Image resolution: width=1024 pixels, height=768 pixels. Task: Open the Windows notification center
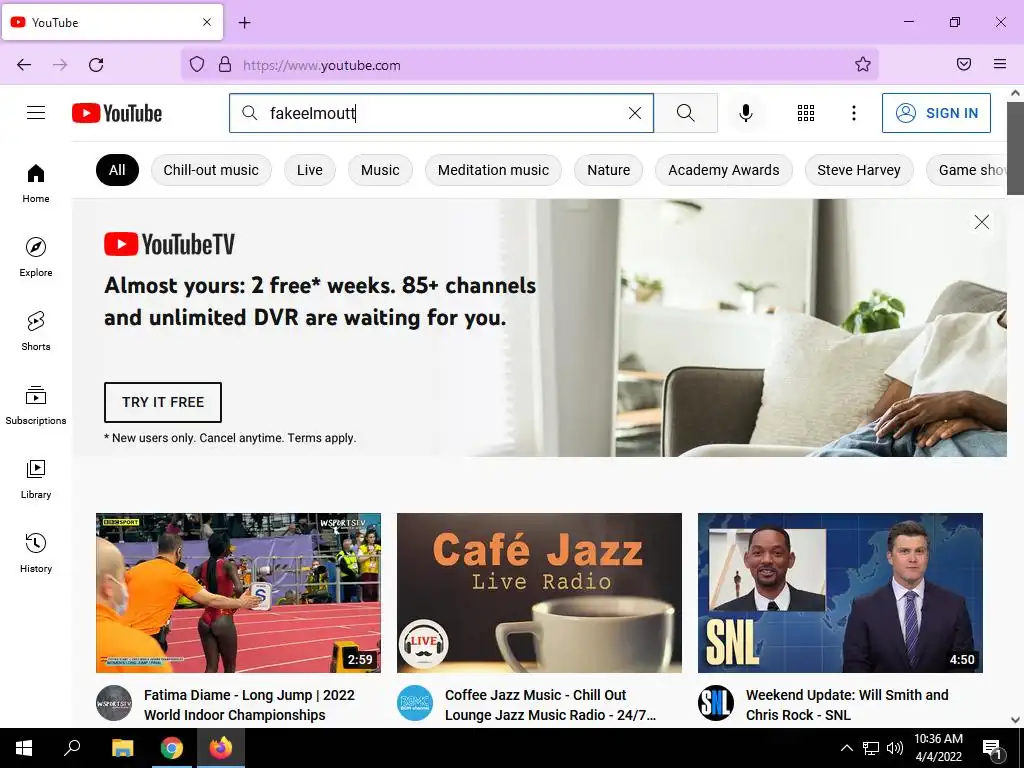(992, 748)
